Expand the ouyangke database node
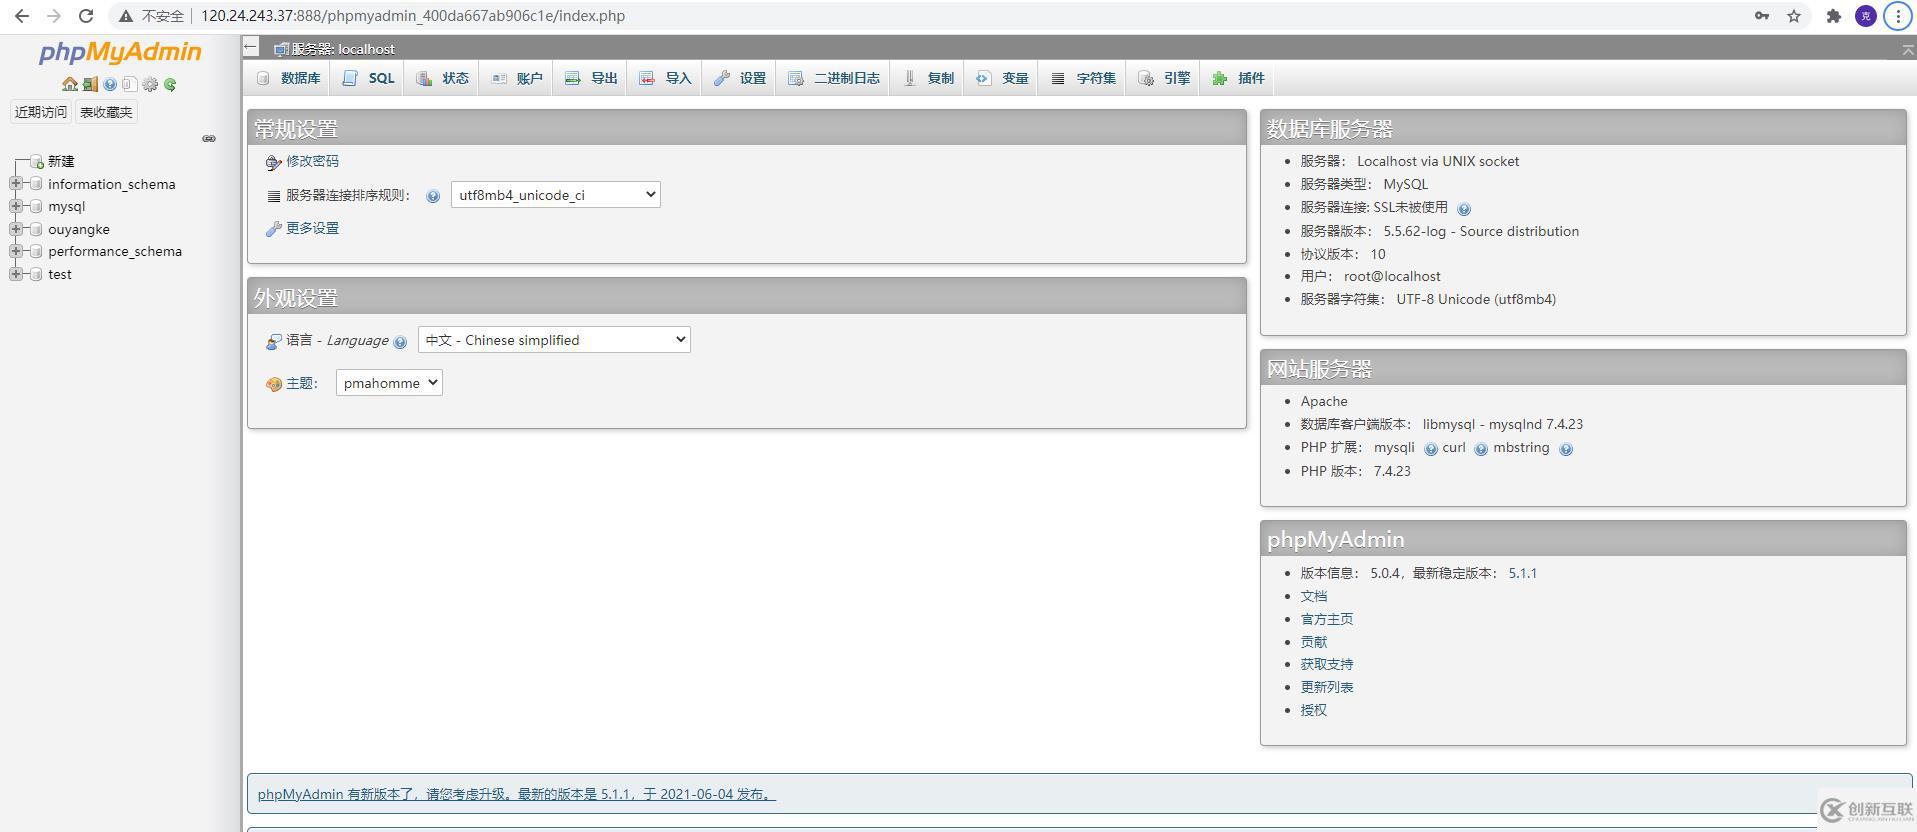 pos(16,229)
